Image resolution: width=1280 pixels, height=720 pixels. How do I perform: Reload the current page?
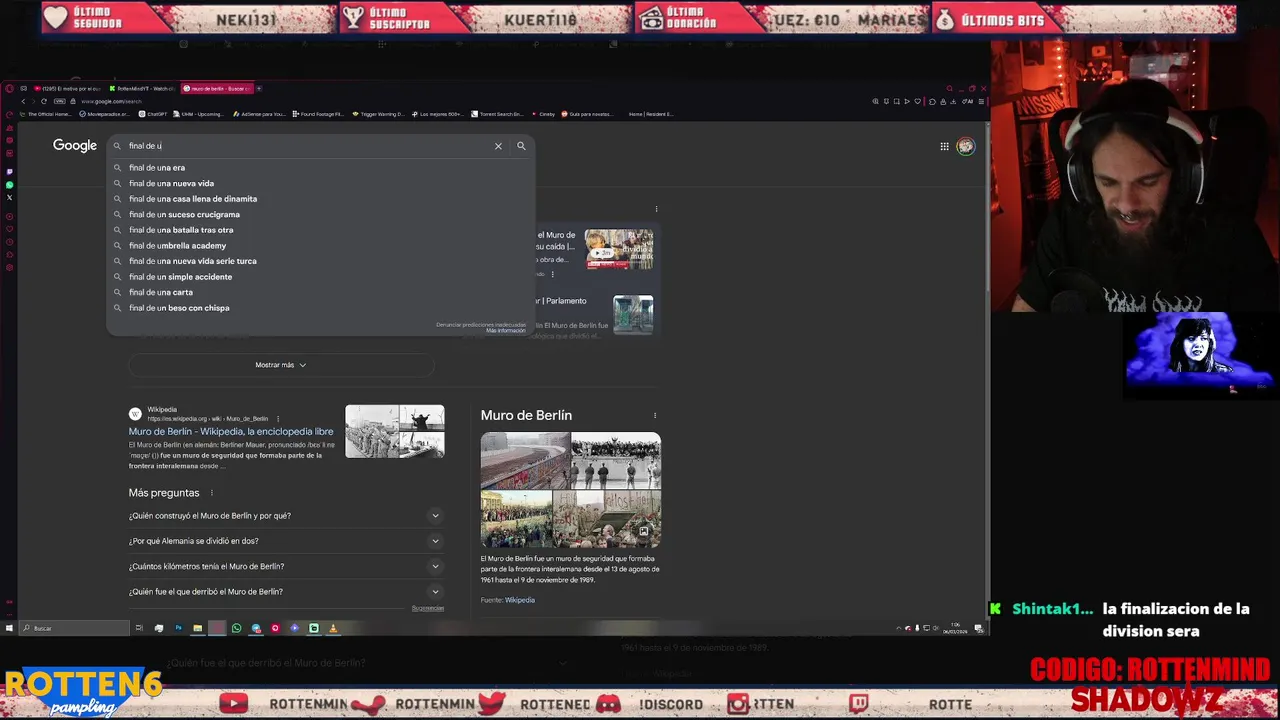click(x=44, y=101)
